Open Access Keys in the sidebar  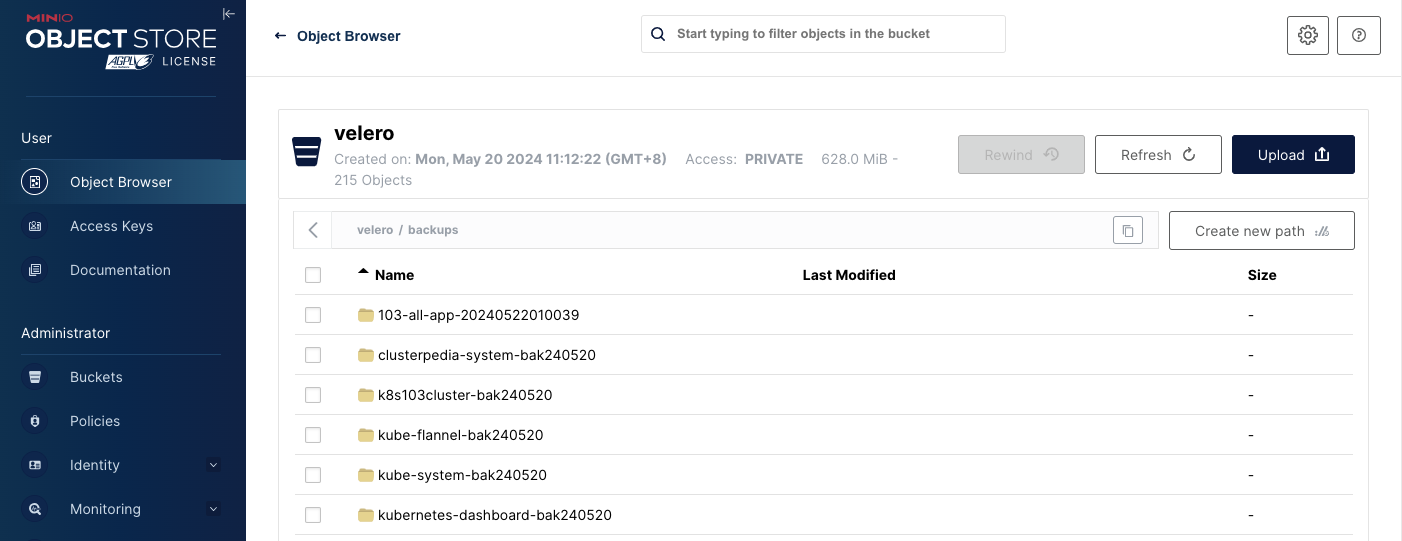tap(123, 226)
